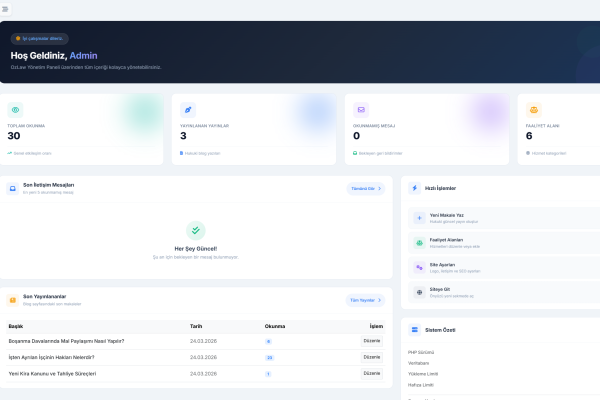This screenshot has width=600, height=400.
Task: Click the Başlık column header
Action: [16, 326]
